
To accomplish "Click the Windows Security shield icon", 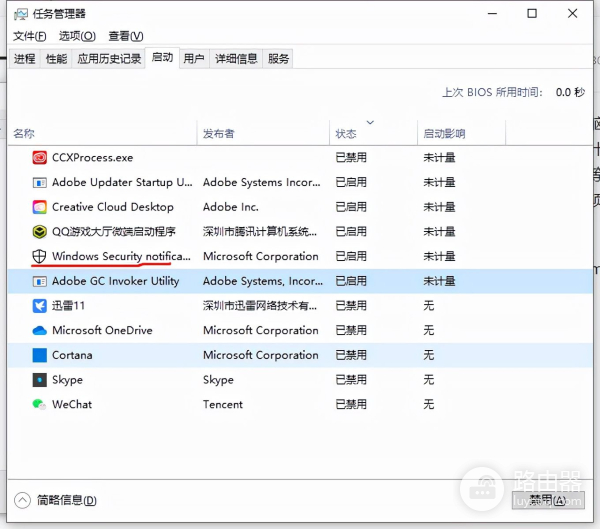I will point(39,257).
